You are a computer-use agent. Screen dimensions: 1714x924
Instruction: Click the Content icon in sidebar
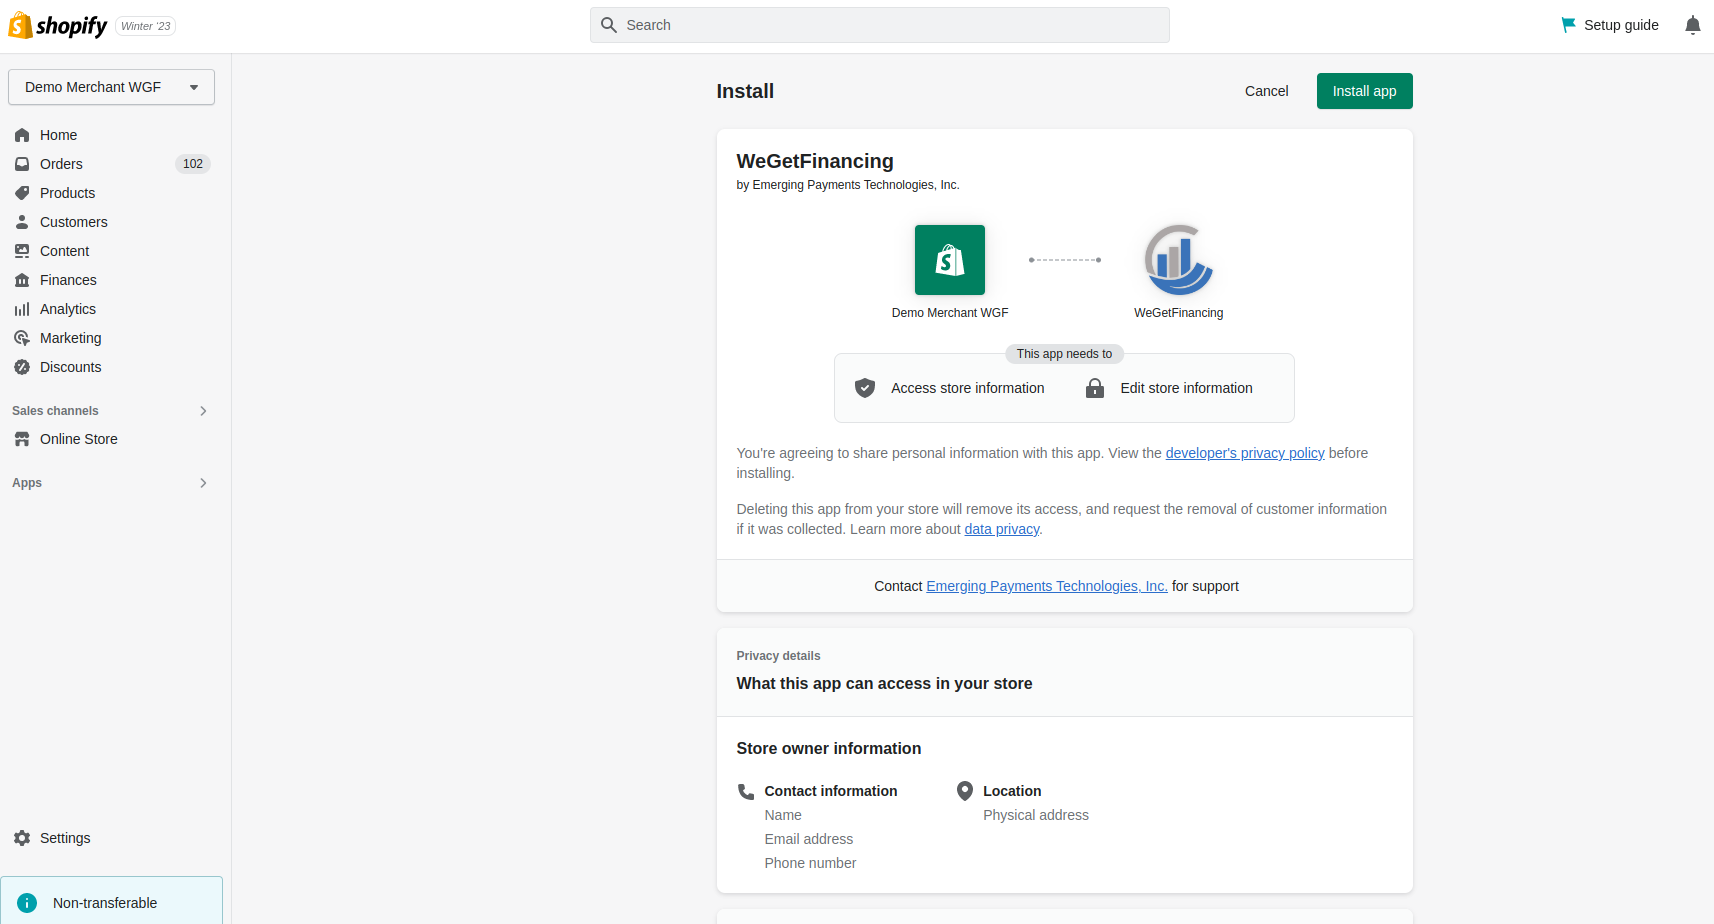click(22, 251)
